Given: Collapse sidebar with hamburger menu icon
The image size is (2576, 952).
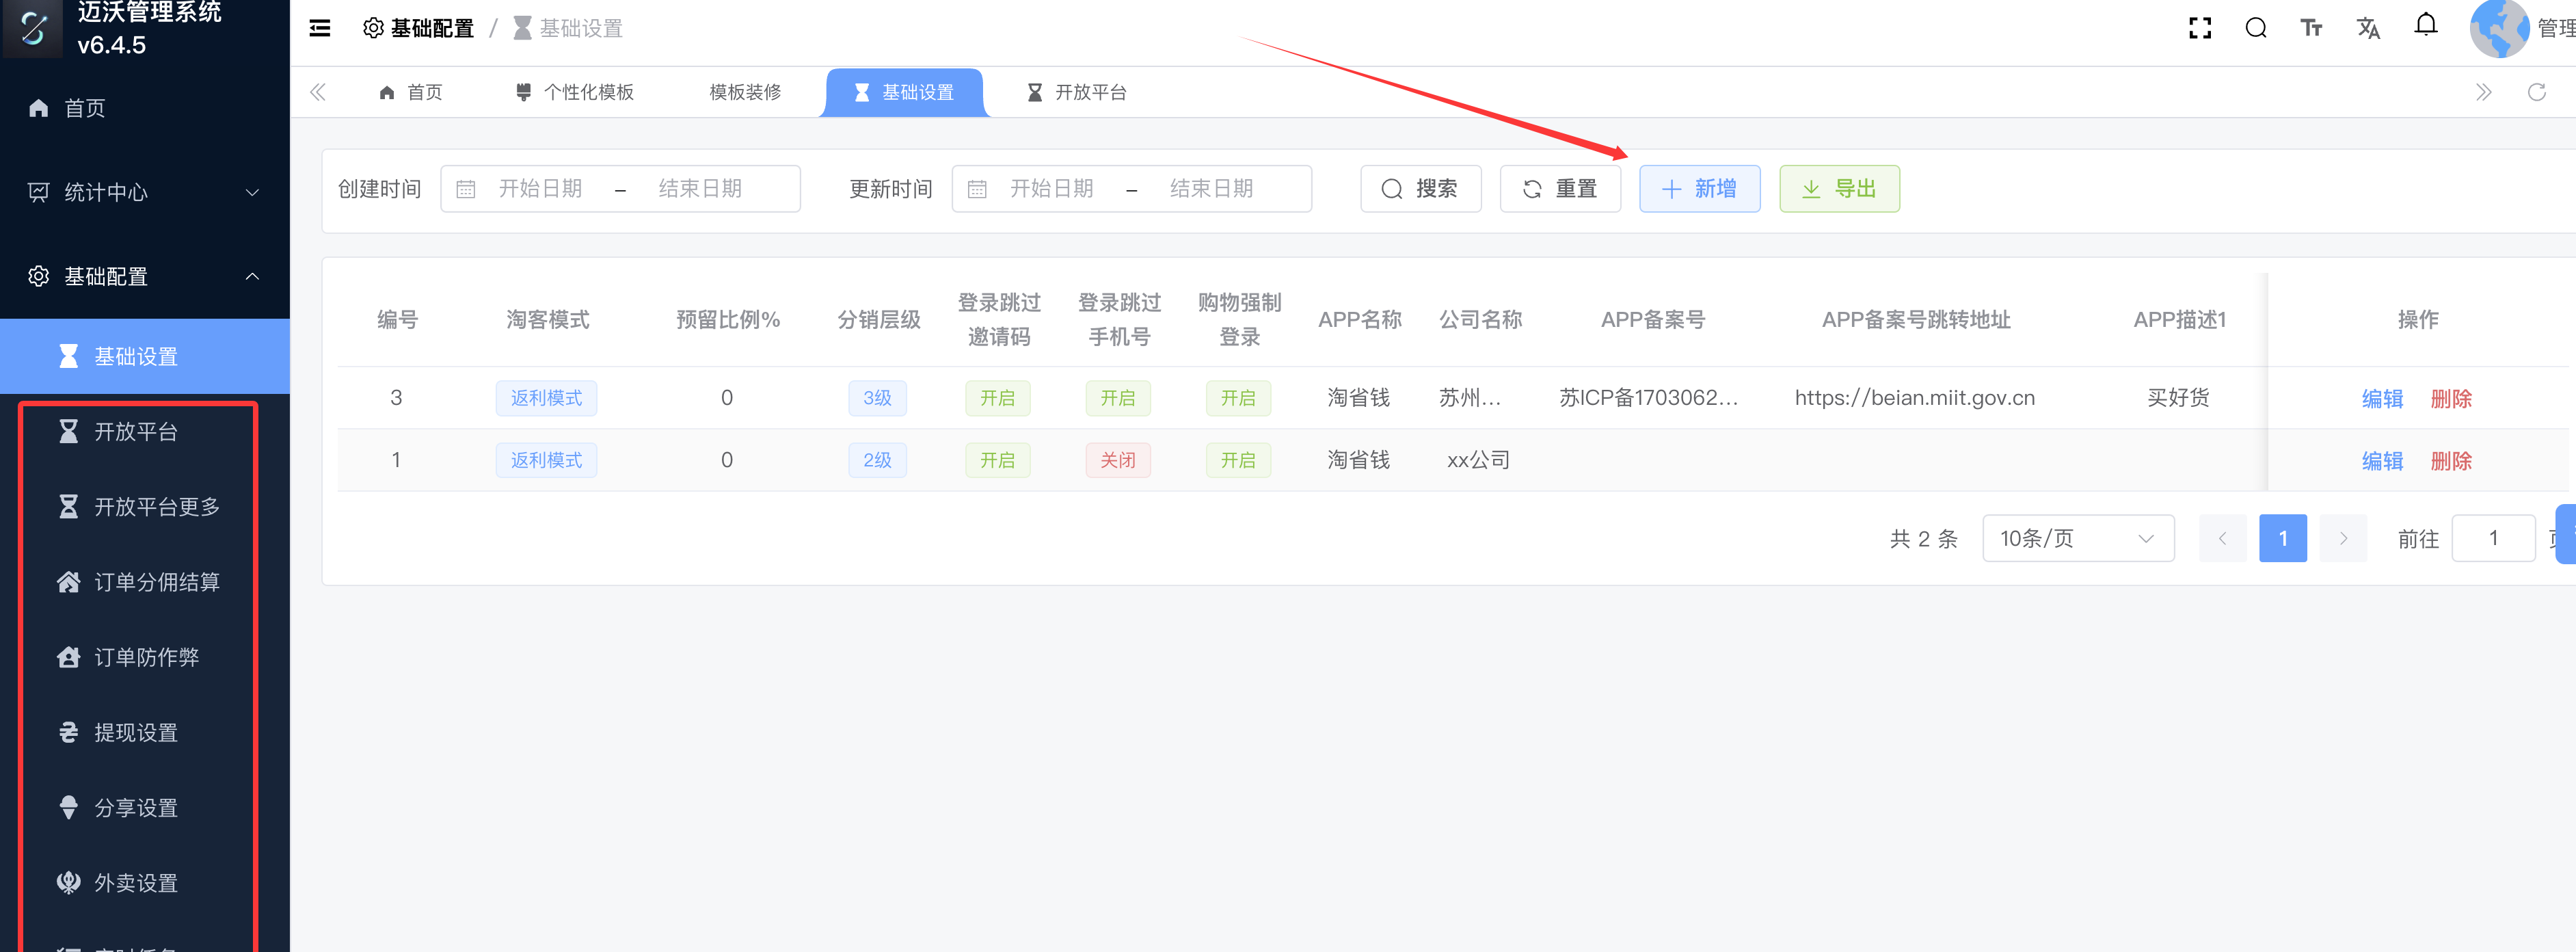Looking at the screenshot, I should [320, 28].
